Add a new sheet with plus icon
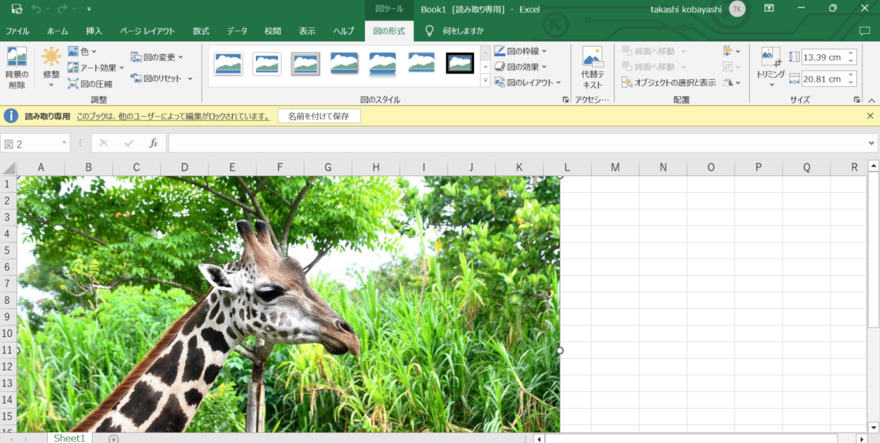The width and height of the screenshot is (880, 443). (114, 438)
